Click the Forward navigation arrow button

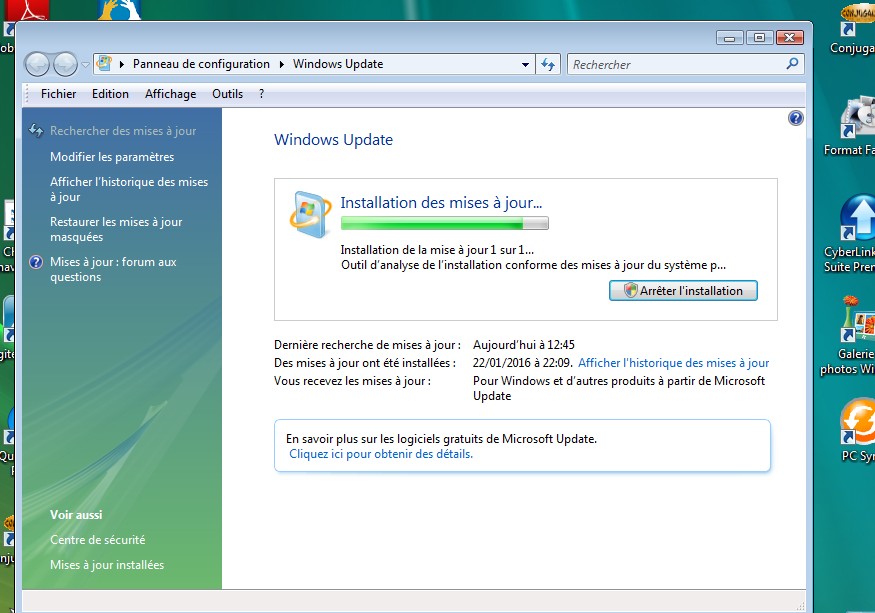coord(65,64)
